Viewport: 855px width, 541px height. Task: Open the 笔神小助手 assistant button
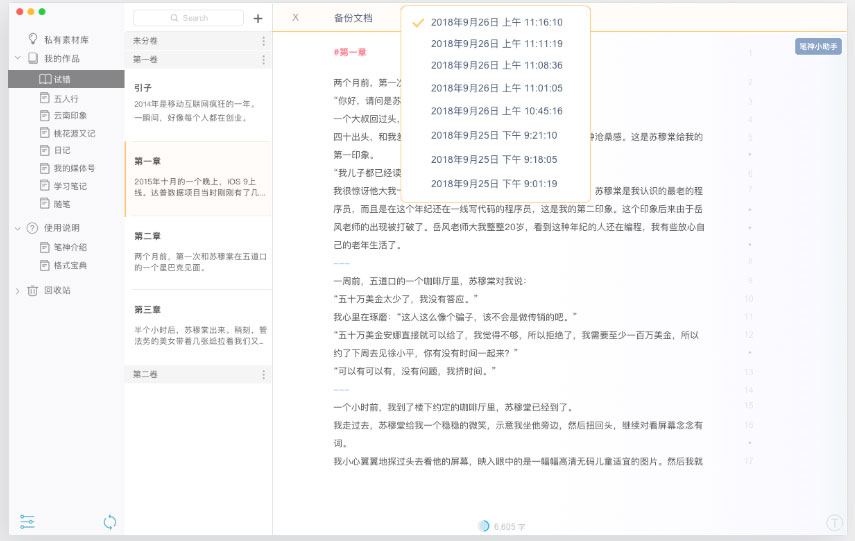point(818,47)
